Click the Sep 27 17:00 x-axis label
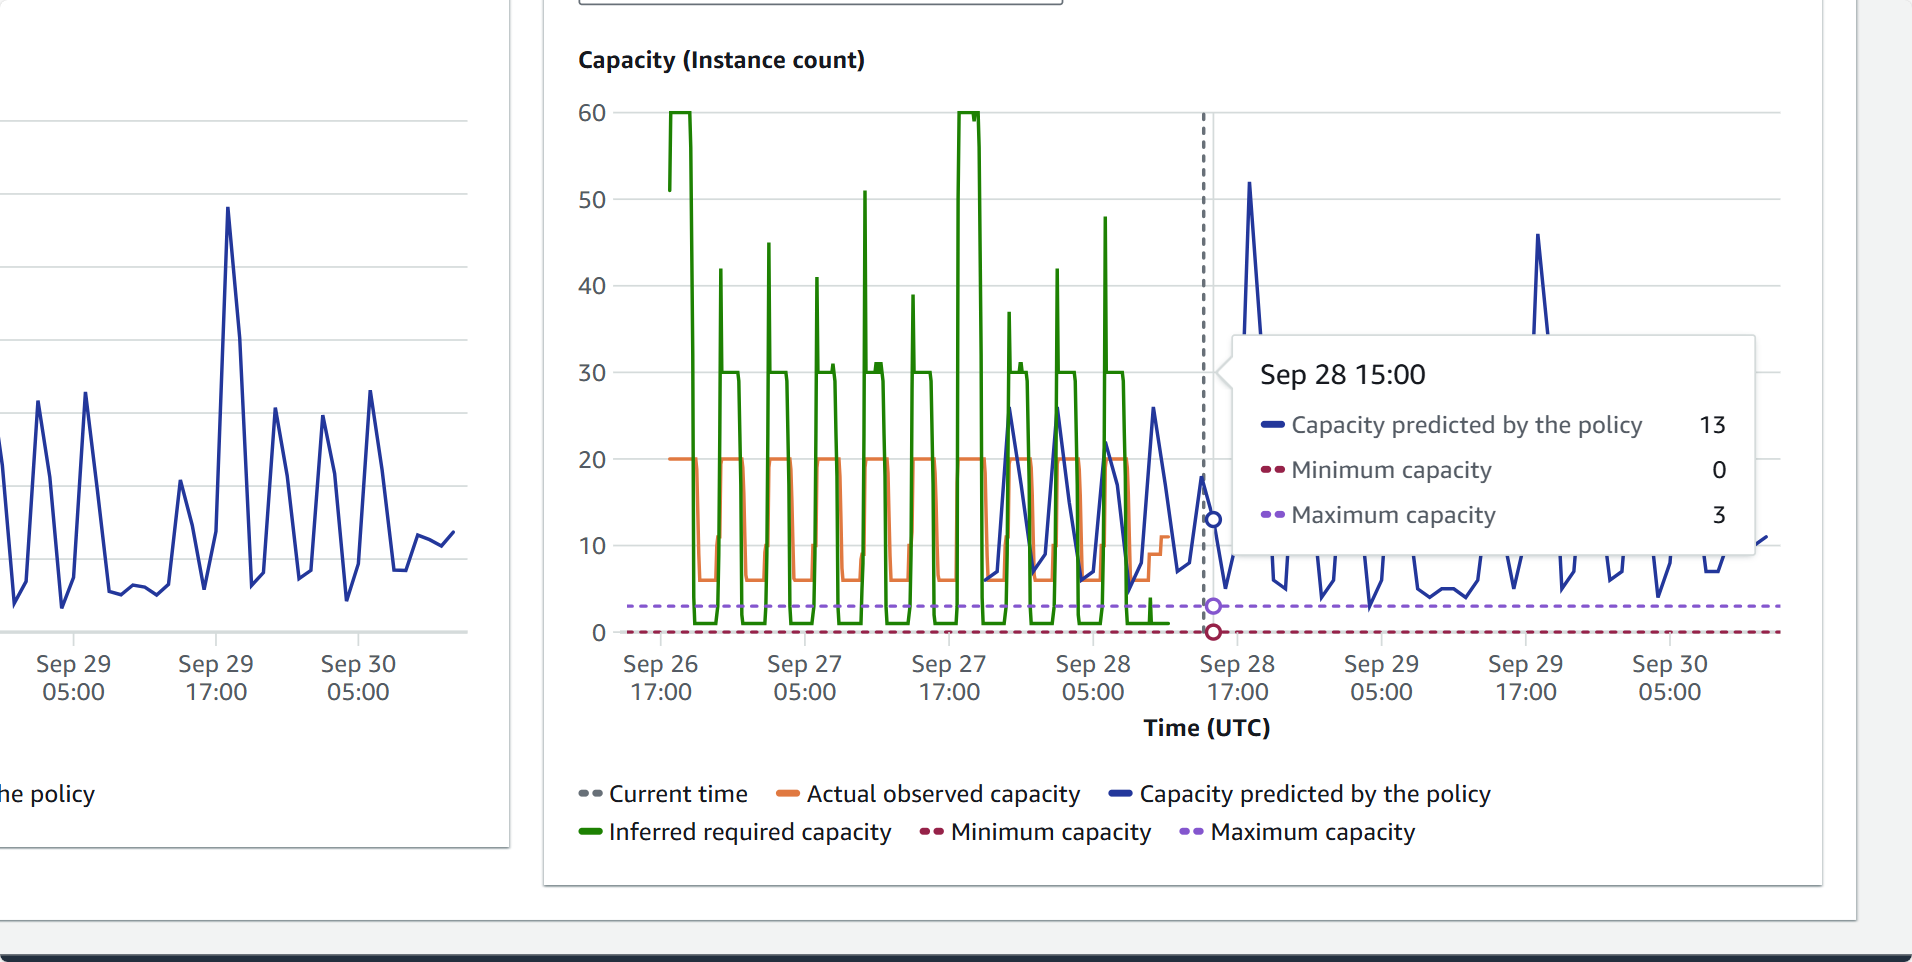Image resolution: width=1912 pixels, height=962 pixels. [949, 678]
